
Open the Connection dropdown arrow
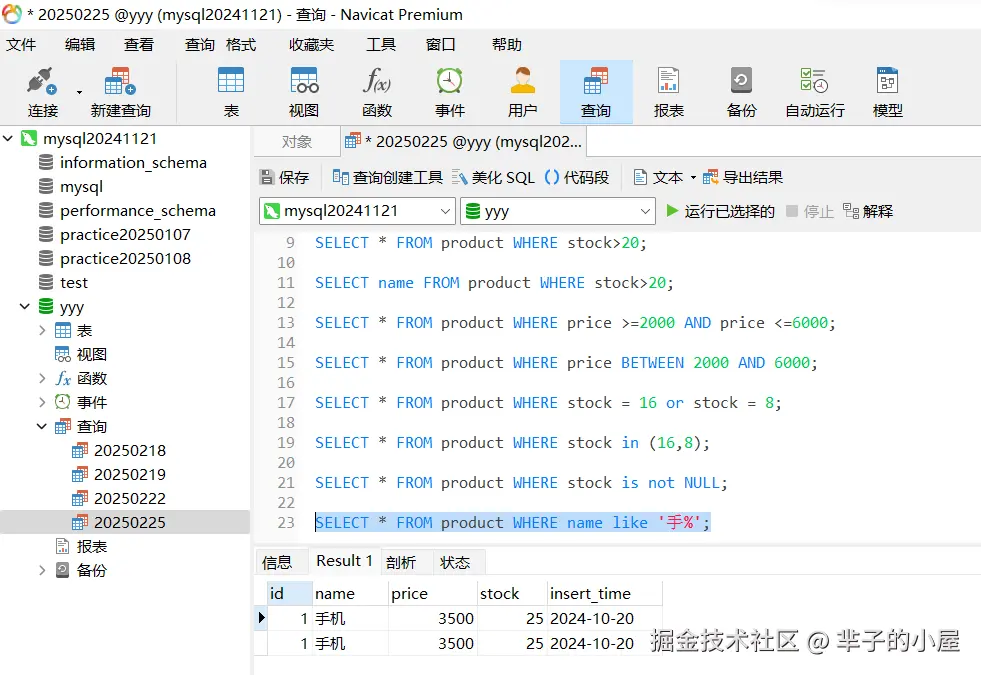[79, 93]
